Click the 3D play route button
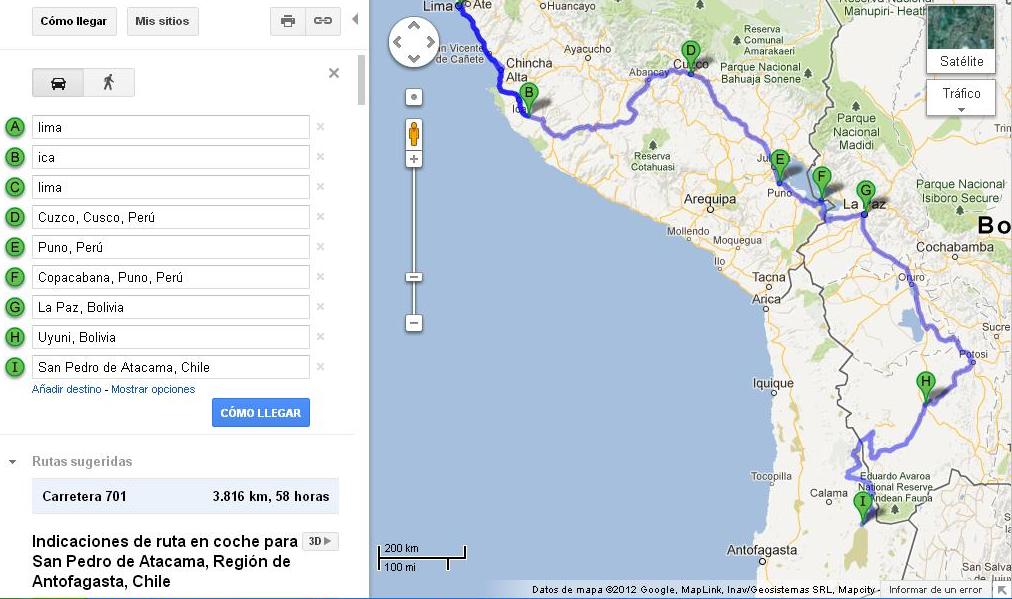 (321, 541)
